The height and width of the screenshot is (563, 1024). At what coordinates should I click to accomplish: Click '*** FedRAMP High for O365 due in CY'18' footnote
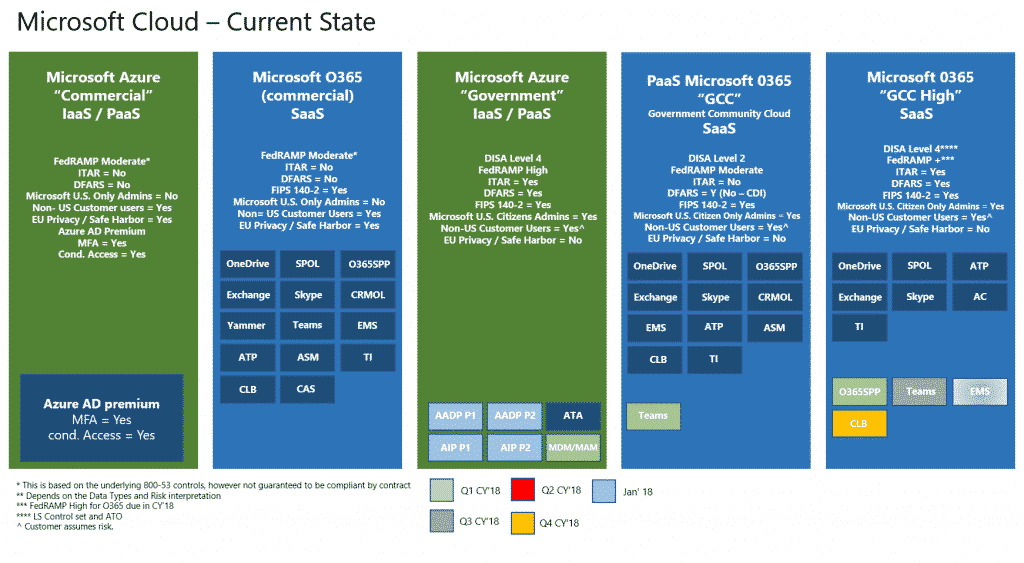pyautogui.click(x=95, y=506)
